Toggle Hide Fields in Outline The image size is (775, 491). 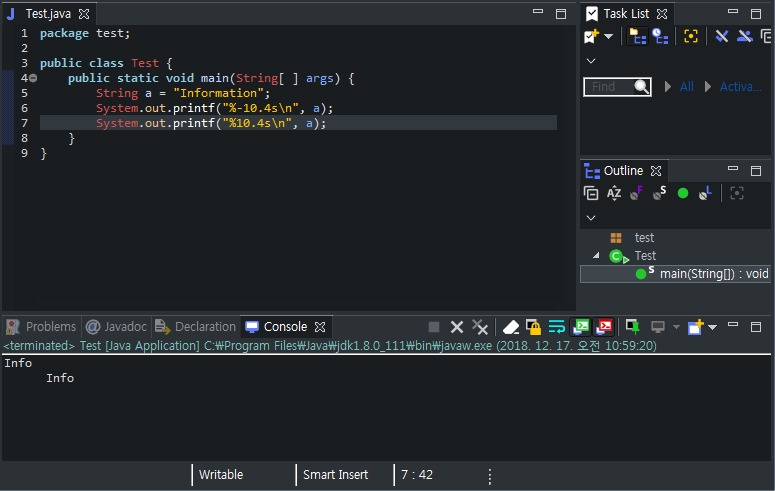pos(637,193)
